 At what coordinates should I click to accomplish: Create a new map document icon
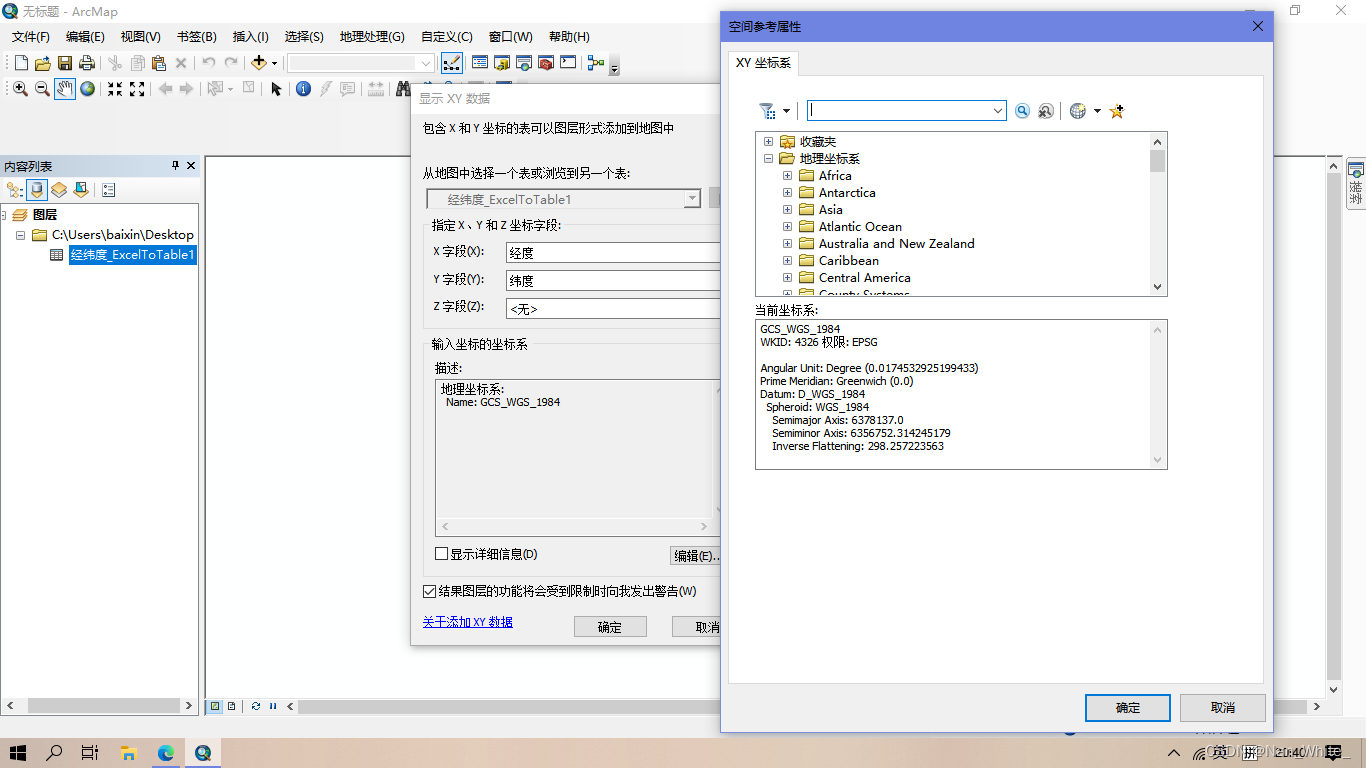21,63
